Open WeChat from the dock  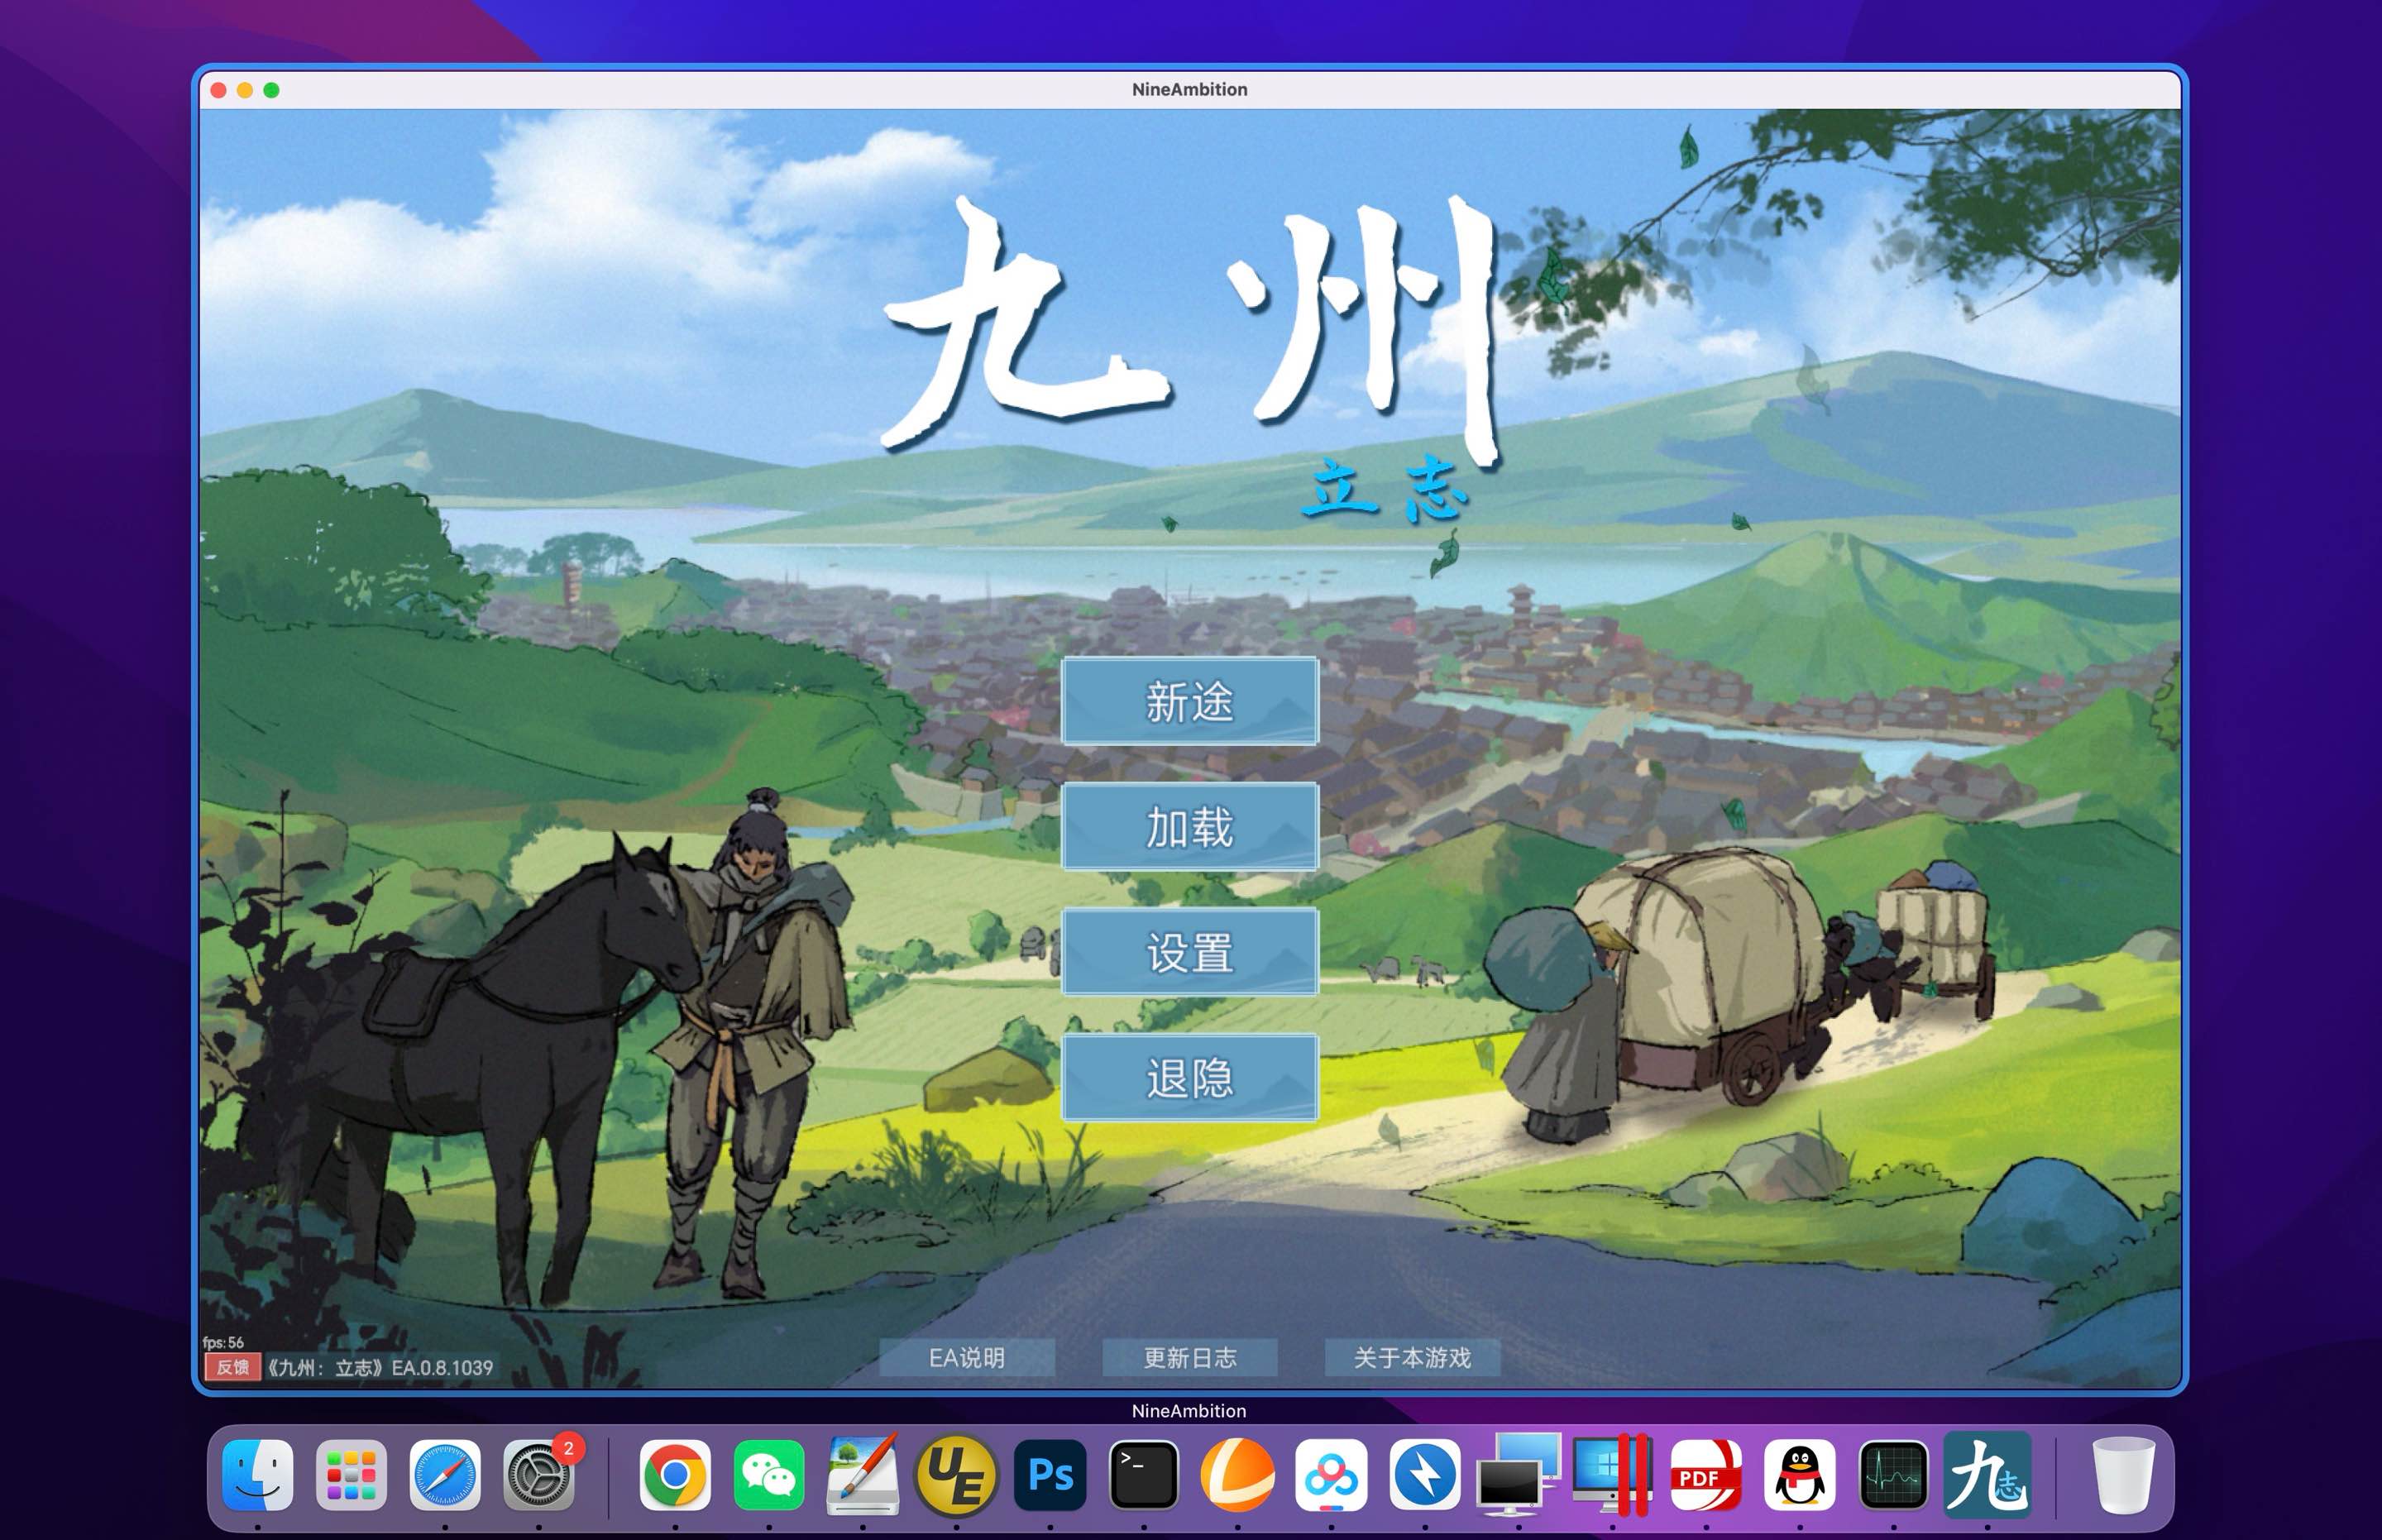769,1475
